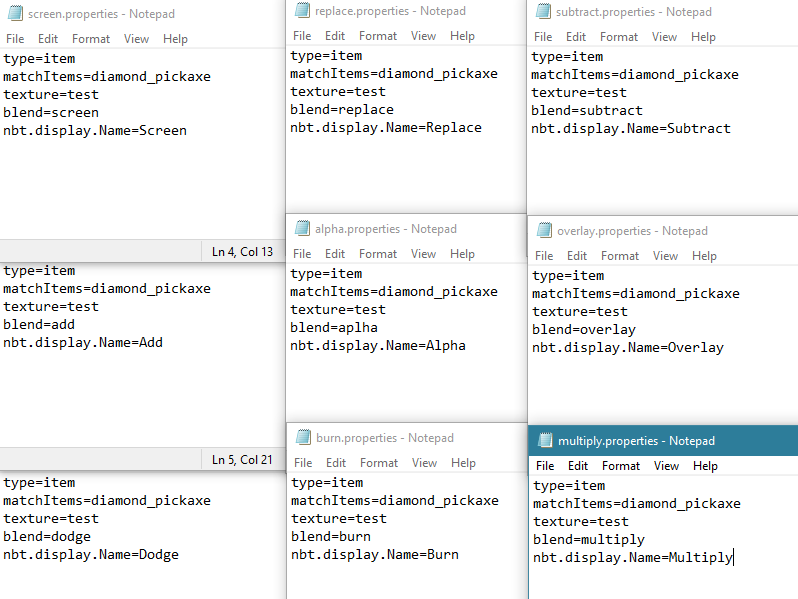Screen dimensions: 798x599
Task: Open View menu in burn.properties window
Action: [424, 463]
